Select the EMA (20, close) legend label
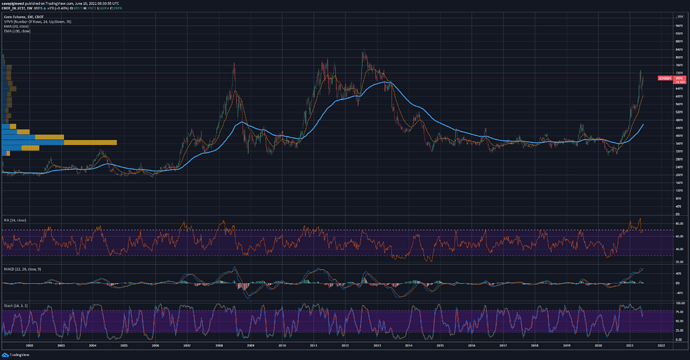 coord(16,26)
